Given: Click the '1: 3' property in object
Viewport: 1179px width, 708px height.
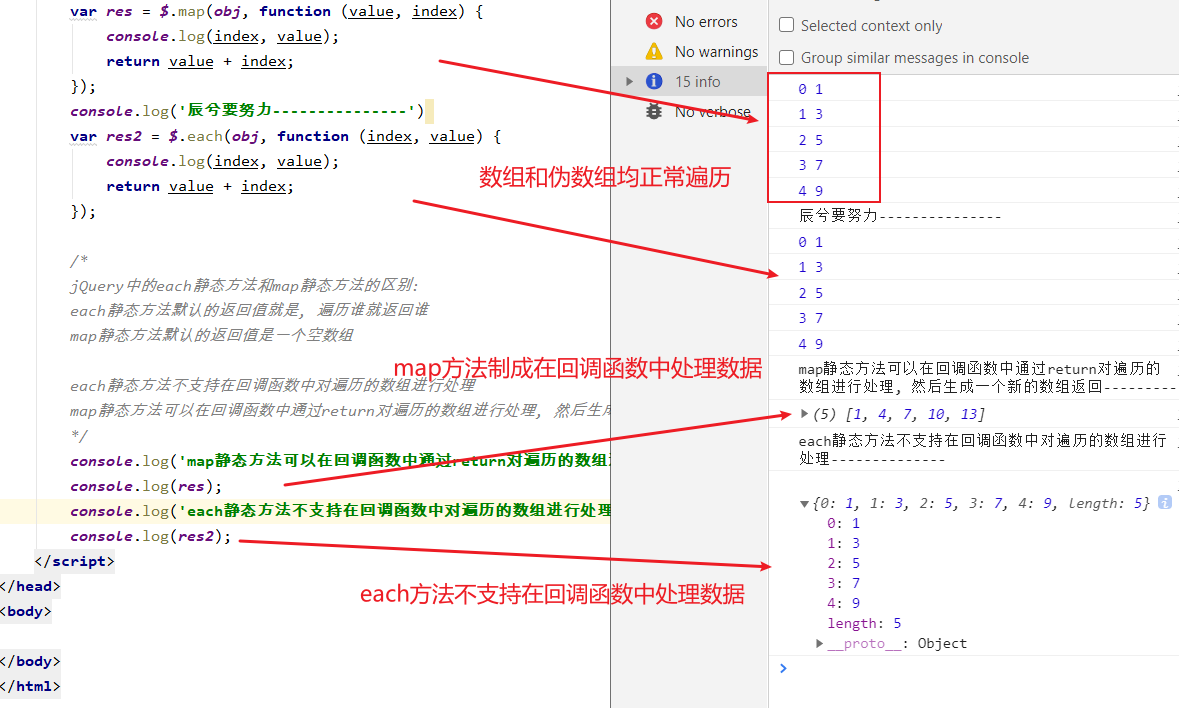Looking at the screenshot, I should pyautogui.click(x=843, y=543).
